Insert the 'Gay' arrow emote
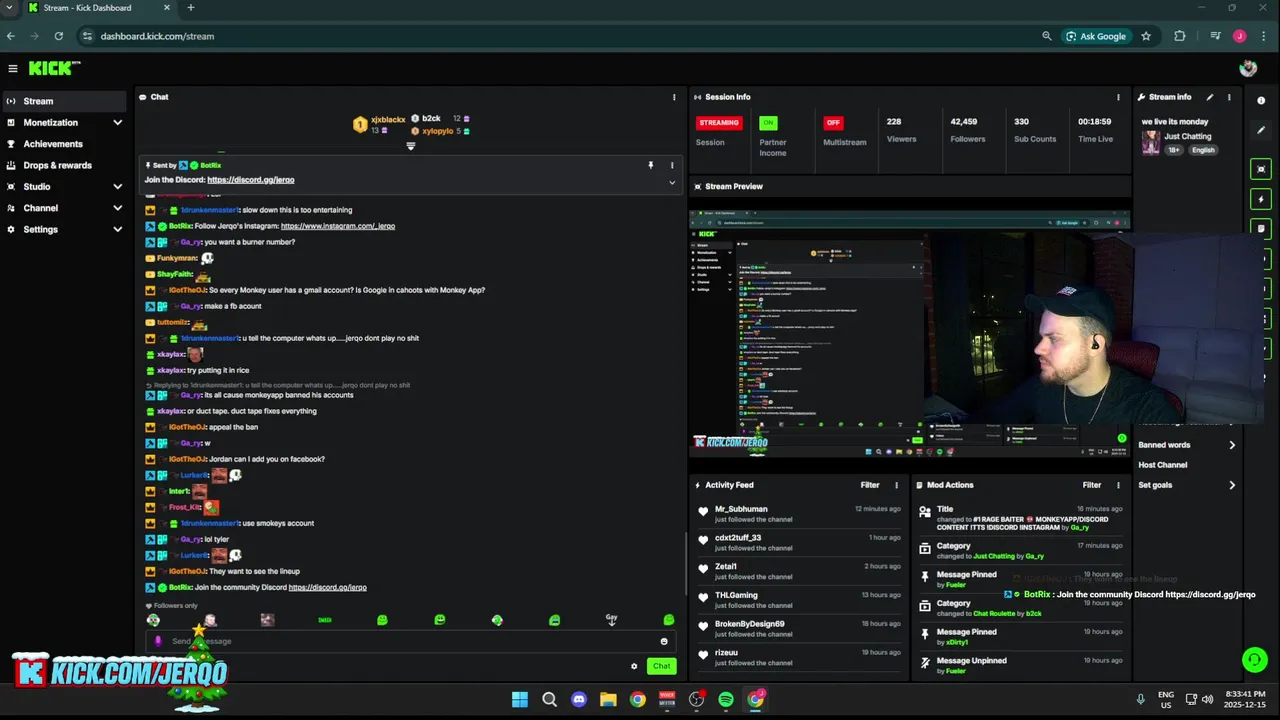The height and width of the screenshot is (720, 1280). tap(611, 620)
